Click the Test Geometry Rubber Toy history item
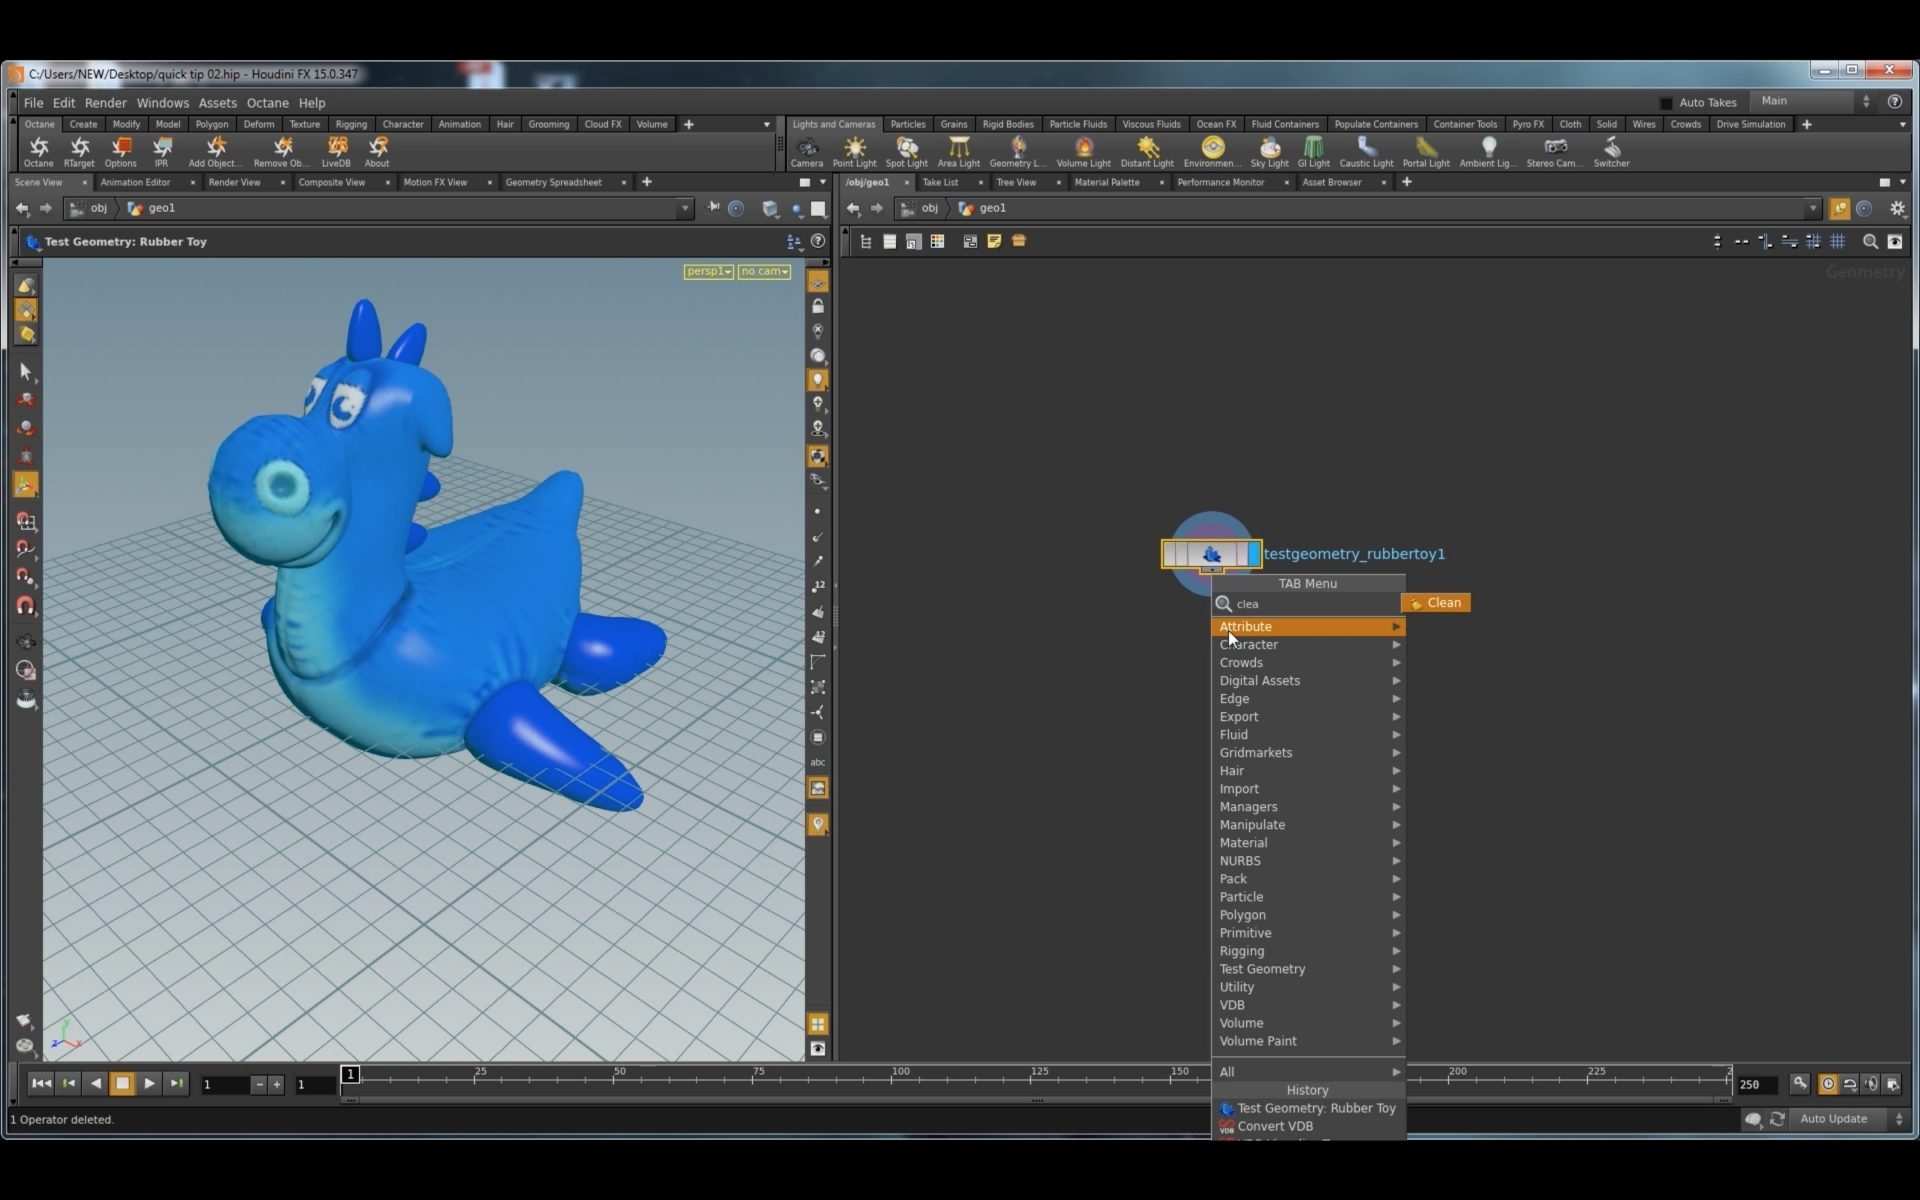1920x1200 pixels. coord(1315,1106)
